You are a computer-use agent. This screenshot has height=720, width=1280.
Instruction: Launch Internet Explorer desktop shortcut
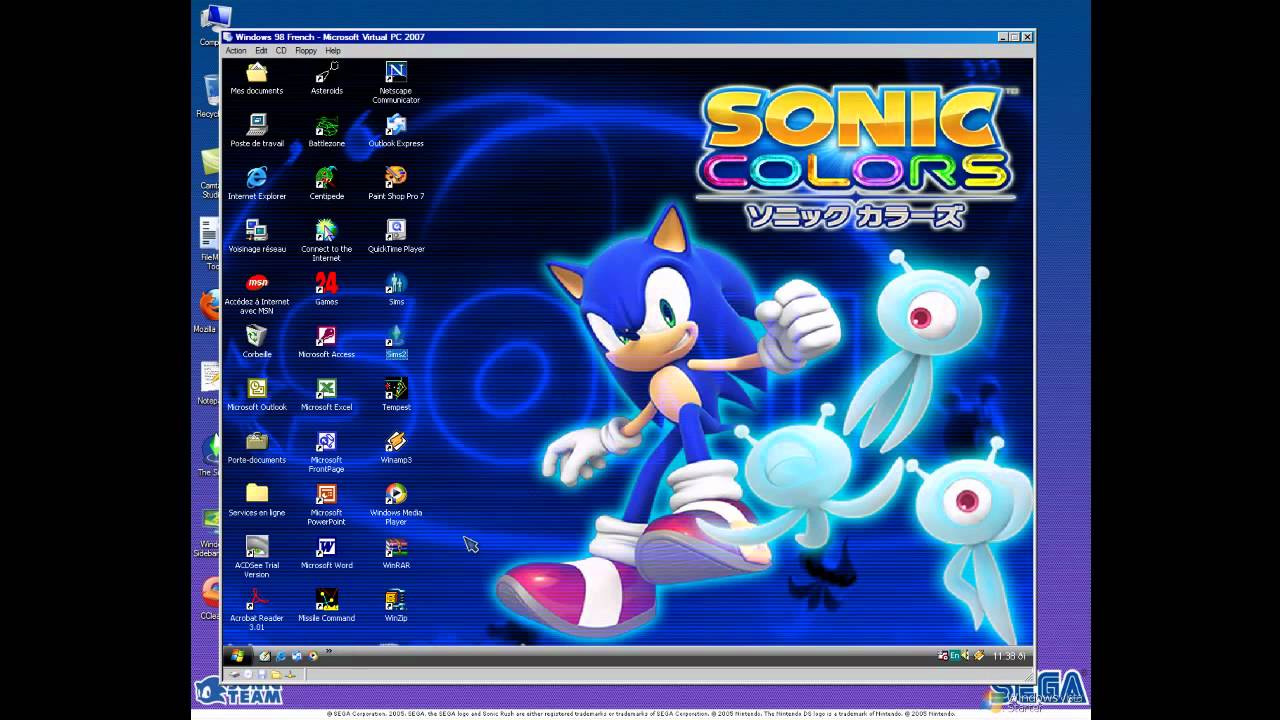[x=257, y=184]
